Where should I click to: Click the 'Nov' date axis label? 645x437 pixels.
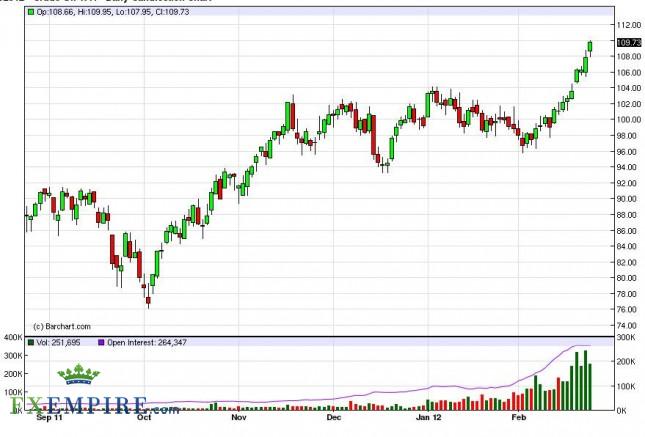(239, 418)
